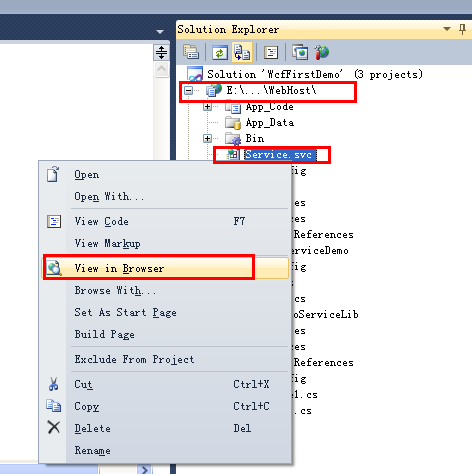Screen dimensions: 472x474
Task: Pin the Solution Explorer panel with pushpin
Action: tap(462, 29)
